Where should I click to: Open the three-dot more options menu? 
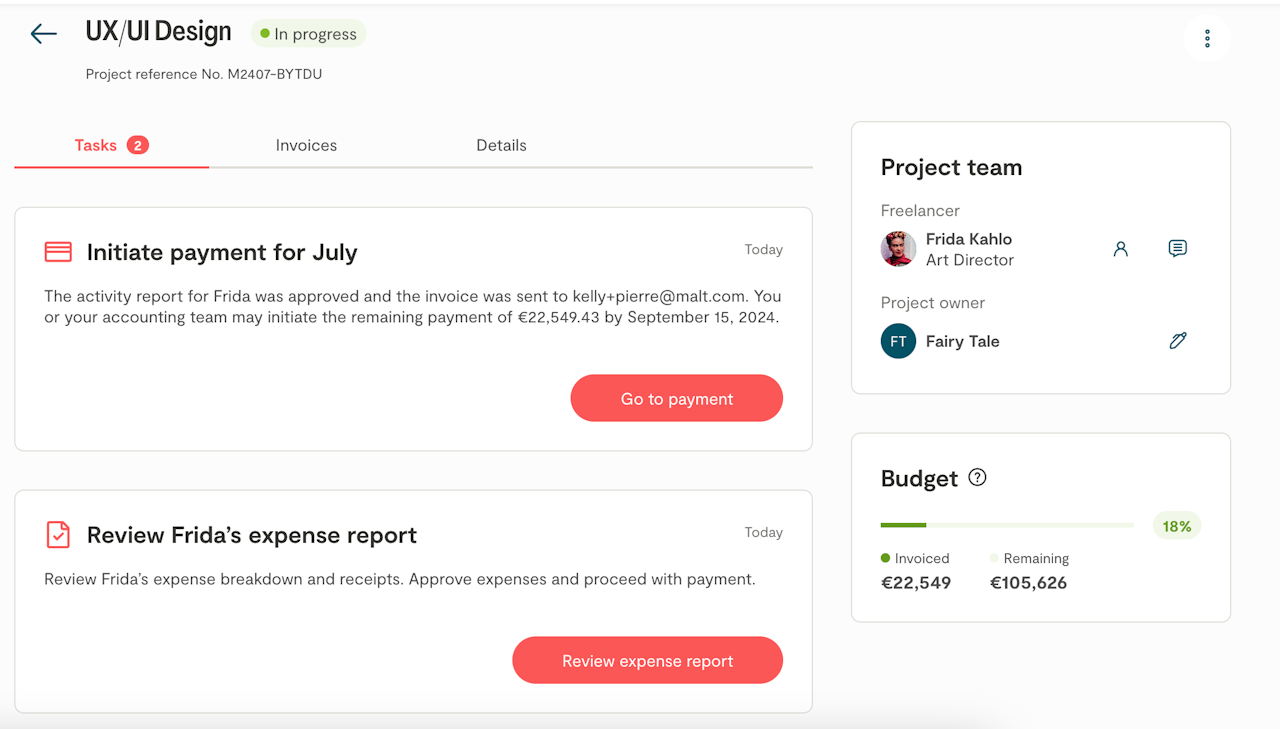[1207, 39]
